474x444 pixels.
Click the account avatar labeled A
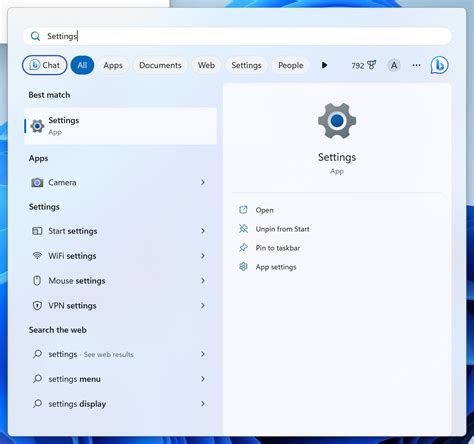click(394, 65)
